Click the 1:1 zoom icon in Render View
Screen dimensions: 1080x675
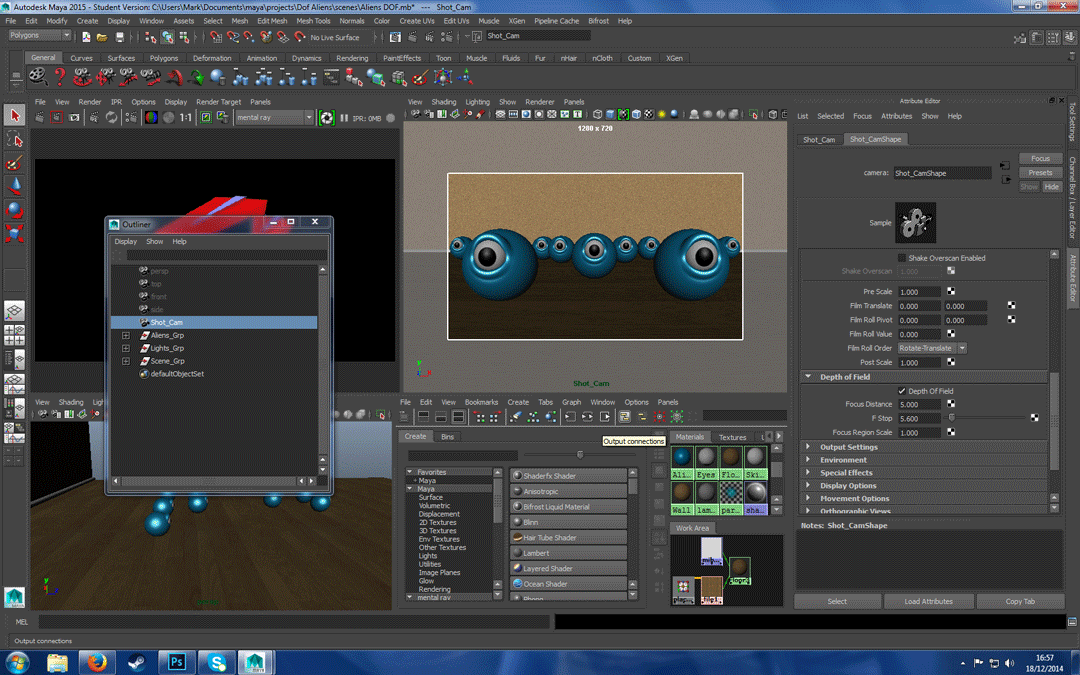184,117
